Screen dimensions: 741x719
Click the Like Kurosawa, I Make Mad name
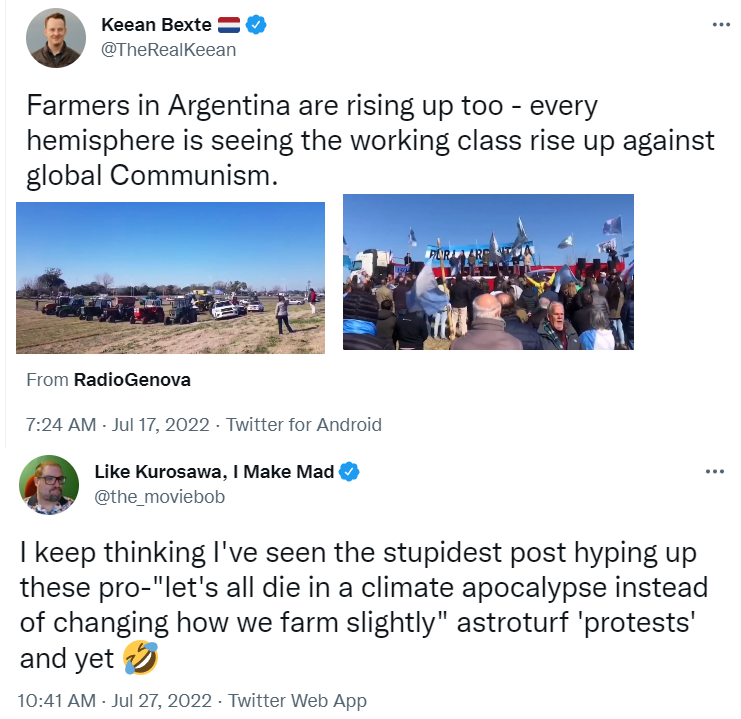click(214, 472)
